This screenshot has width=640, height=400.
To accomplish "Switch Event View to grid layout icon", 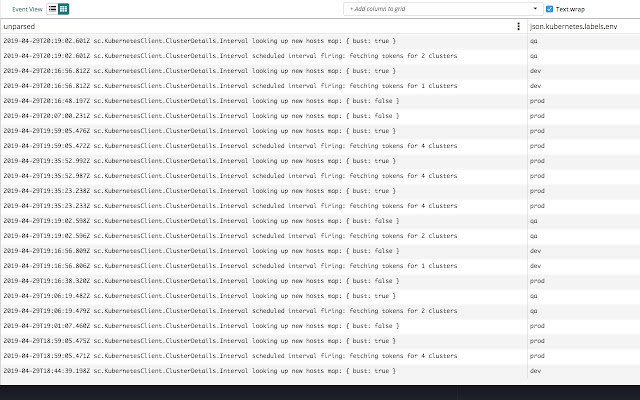I will point(63,9).
